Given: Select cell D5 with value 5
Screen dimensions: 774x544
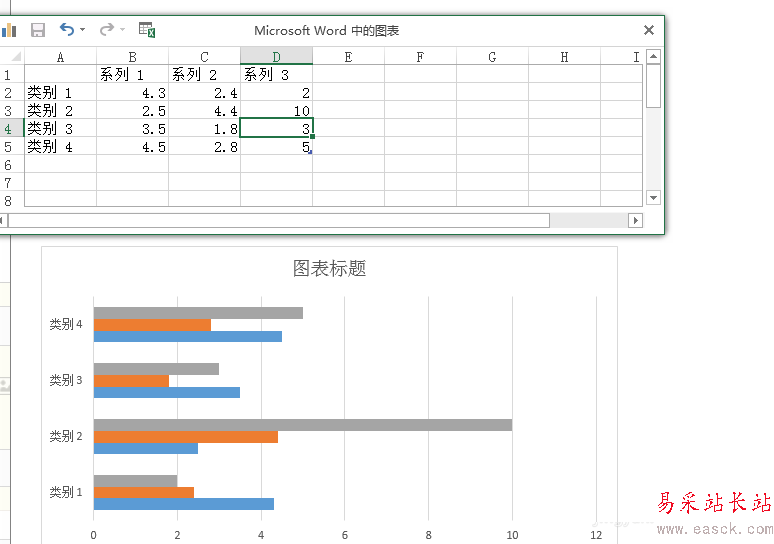Looking at the screenshot, I should tap(276, 147).
